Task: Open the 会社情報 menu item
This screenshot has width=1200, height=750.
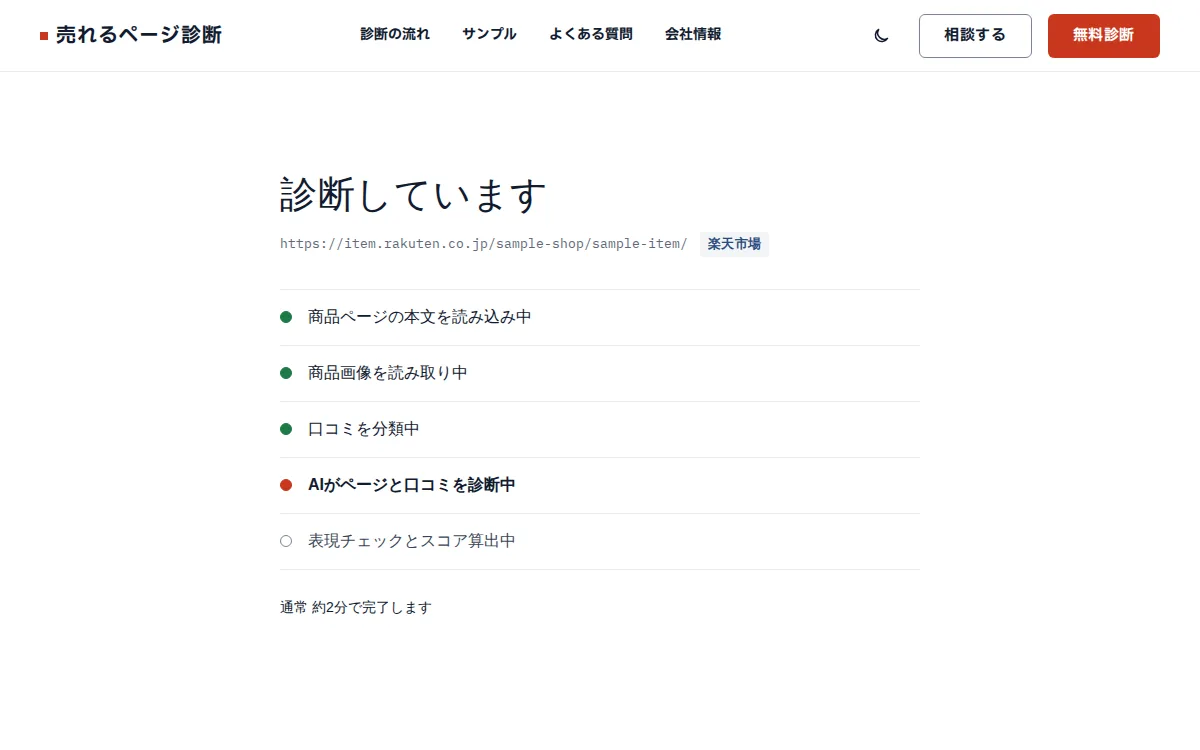Action: (x=693, y=34)
